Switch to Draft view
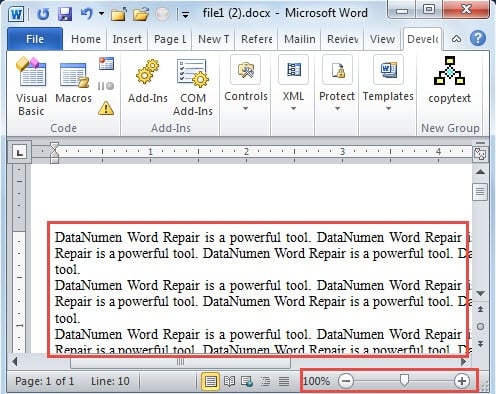 click(284, 381)
